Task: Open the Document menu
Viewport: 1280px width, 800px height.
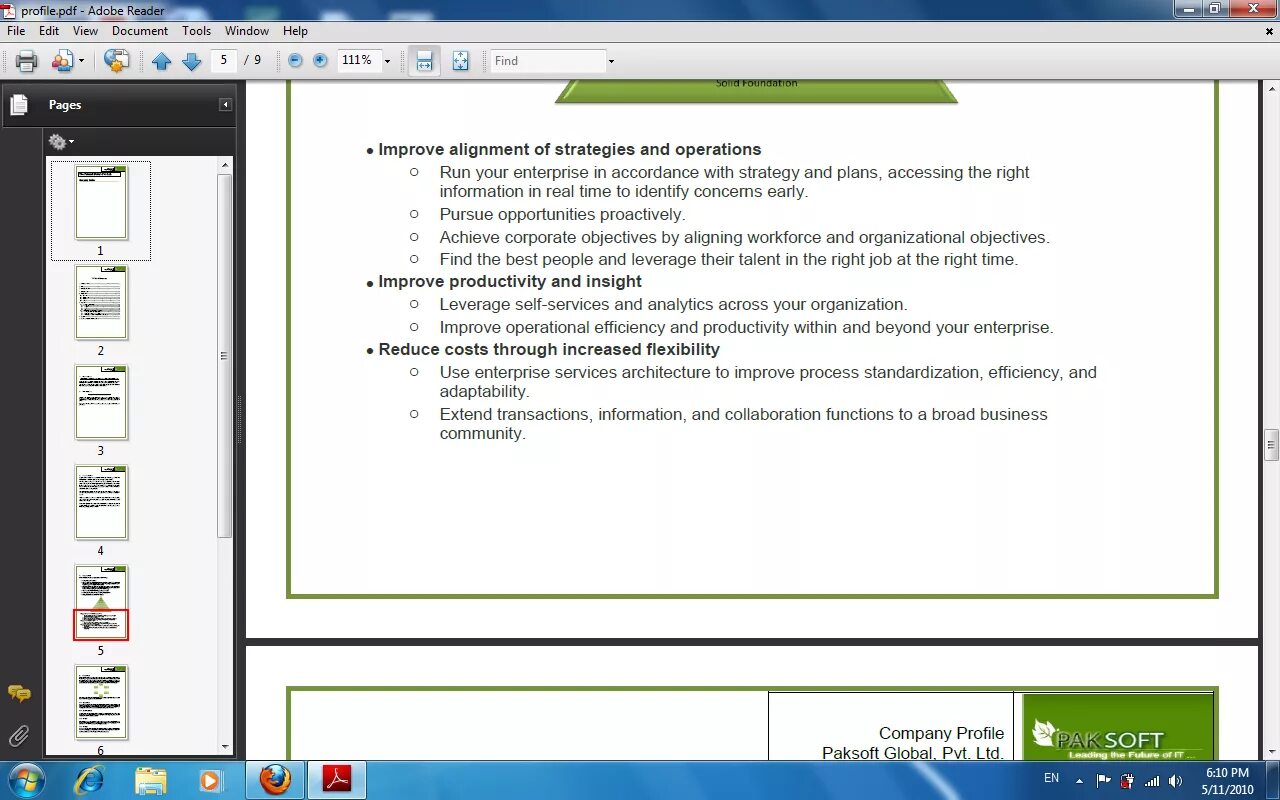Action: (140, 31)
